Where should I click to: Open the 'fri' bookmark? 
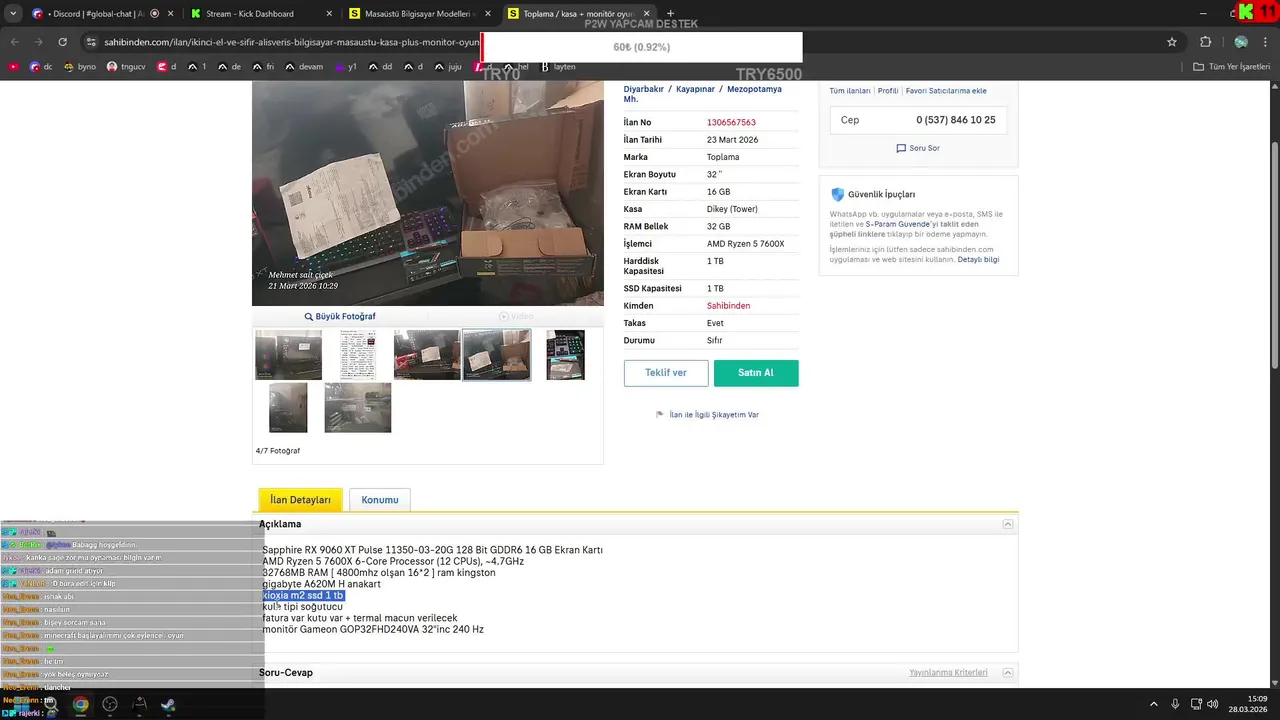[x=263, y=67]
